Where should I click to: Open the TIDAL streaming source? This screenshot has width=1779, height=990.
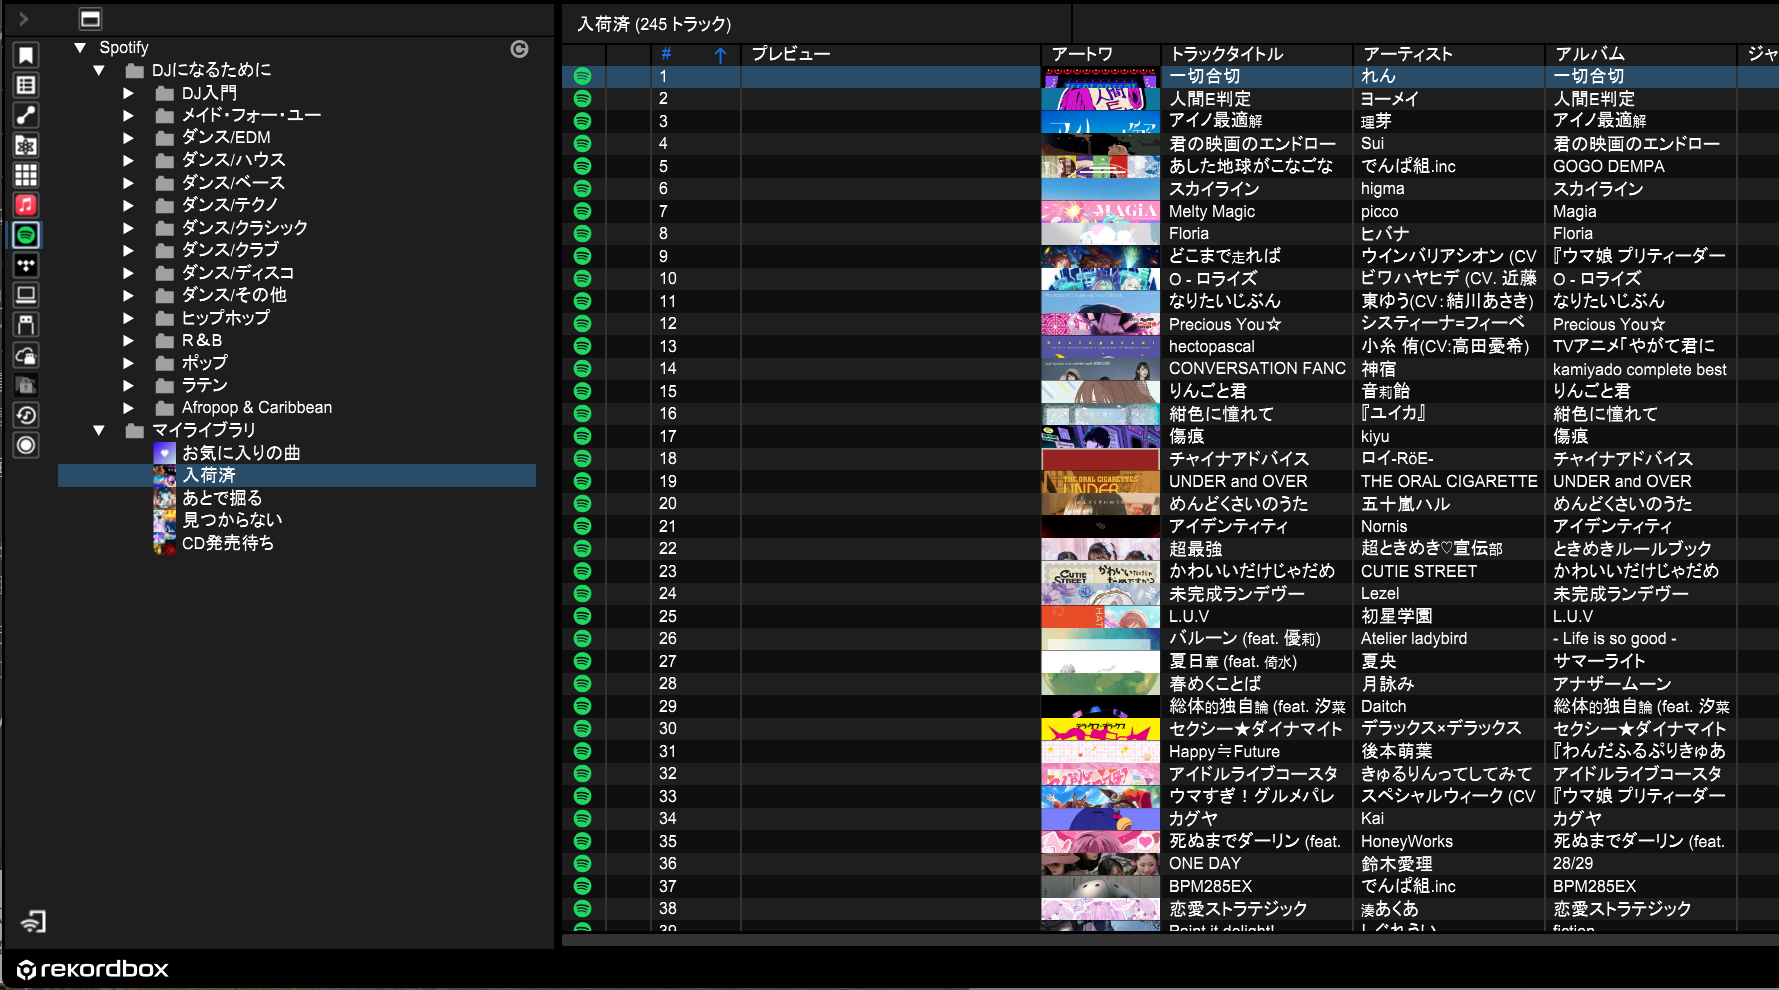pyautogui.click(x=26, y=265)
